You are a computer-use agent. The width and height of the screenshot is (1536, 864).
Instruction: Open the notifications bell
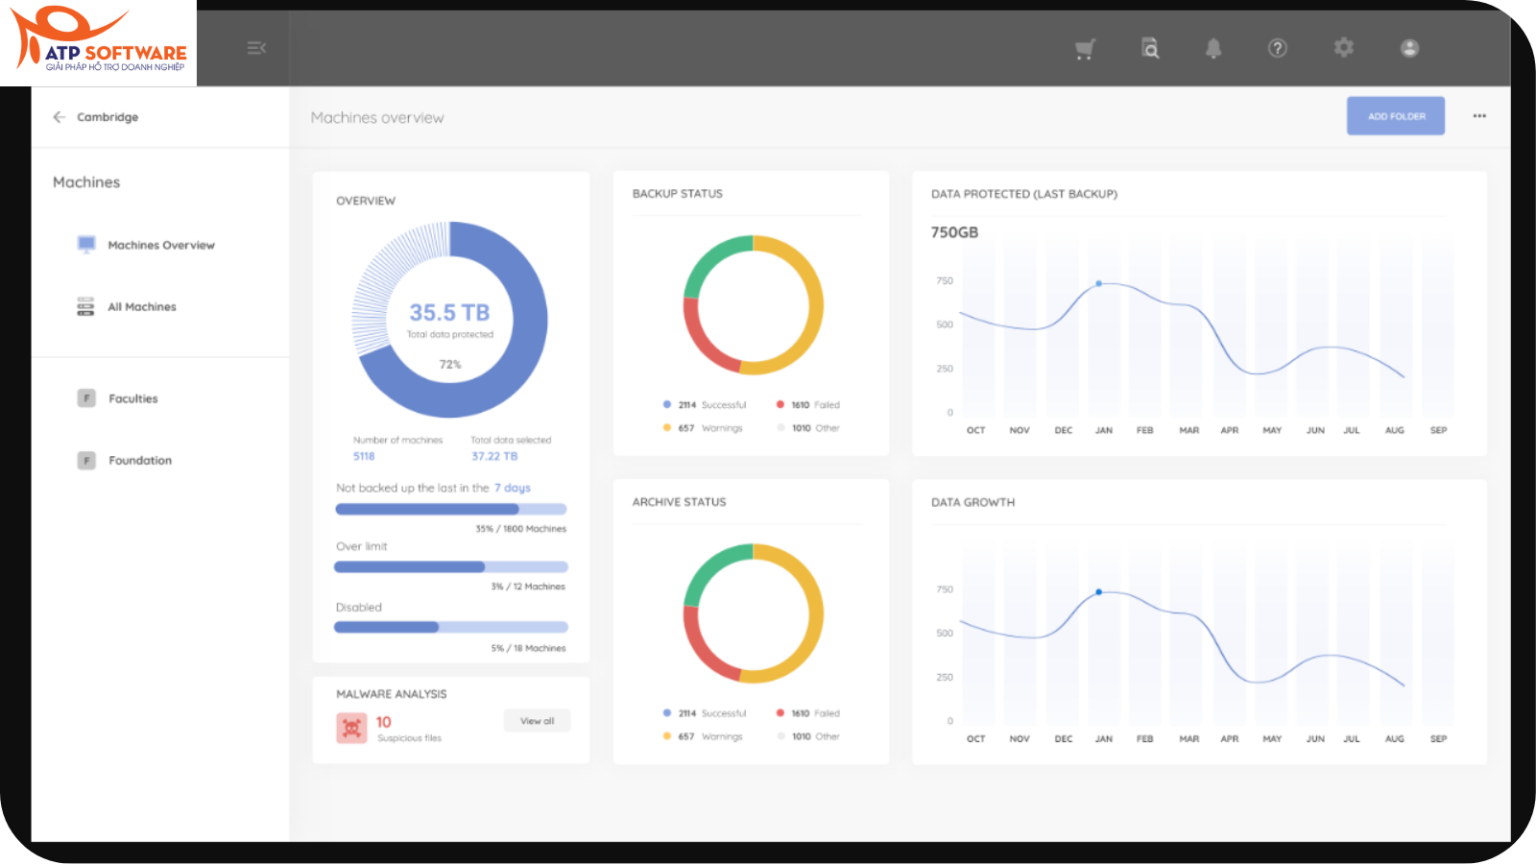pyautogui.click(x=1213, y=47)
